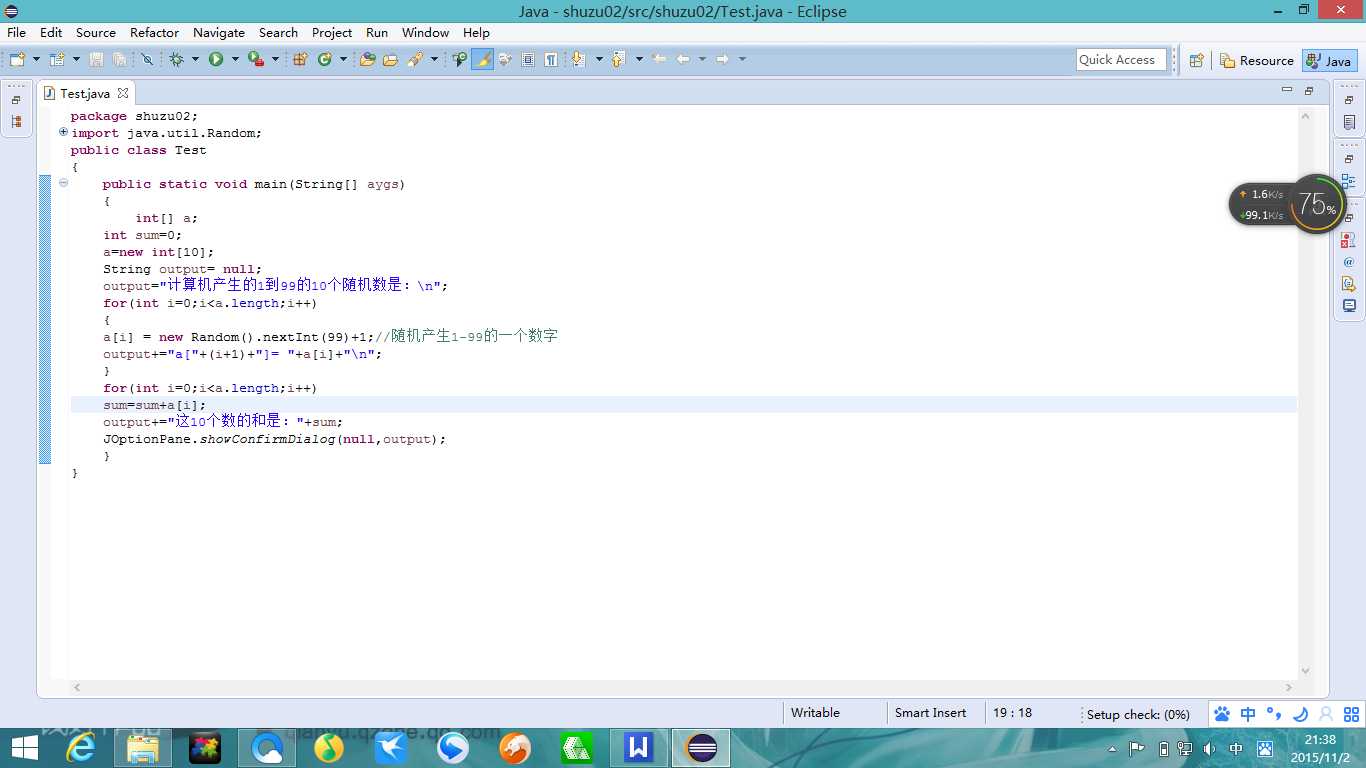
Task: Toggle Block Selection Mode
Action: point(528,59)
